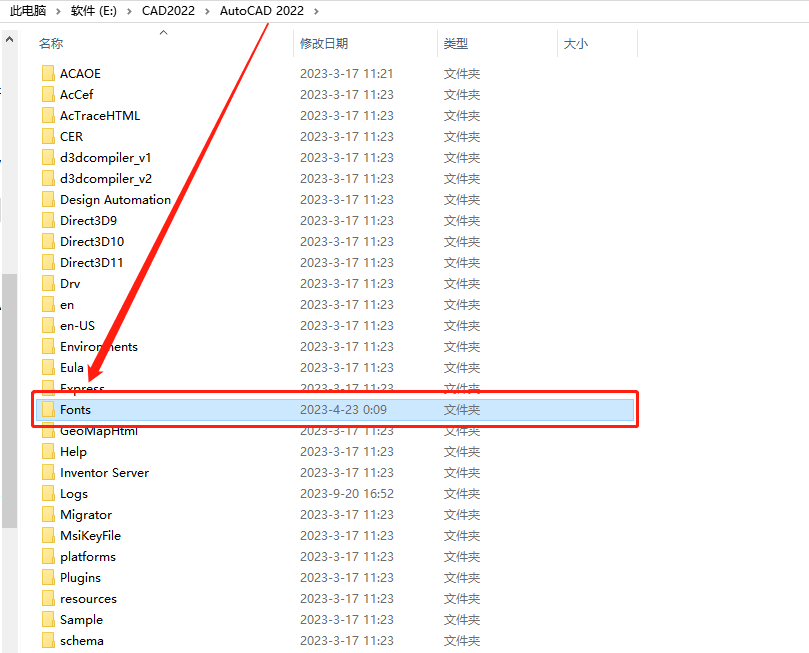
Task: Click the Help folder icon
Action: click(x=48, y=451)
